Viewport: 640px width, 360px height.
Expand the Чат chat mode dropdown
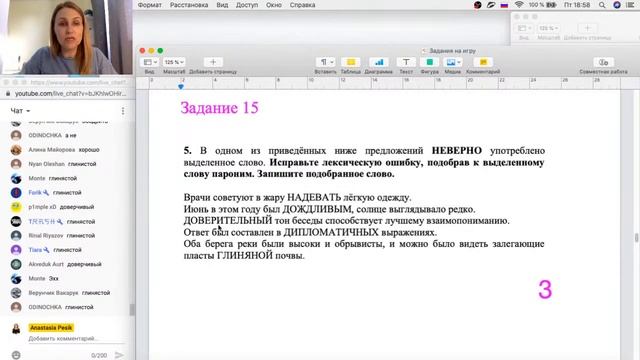[x=20, y=111]
